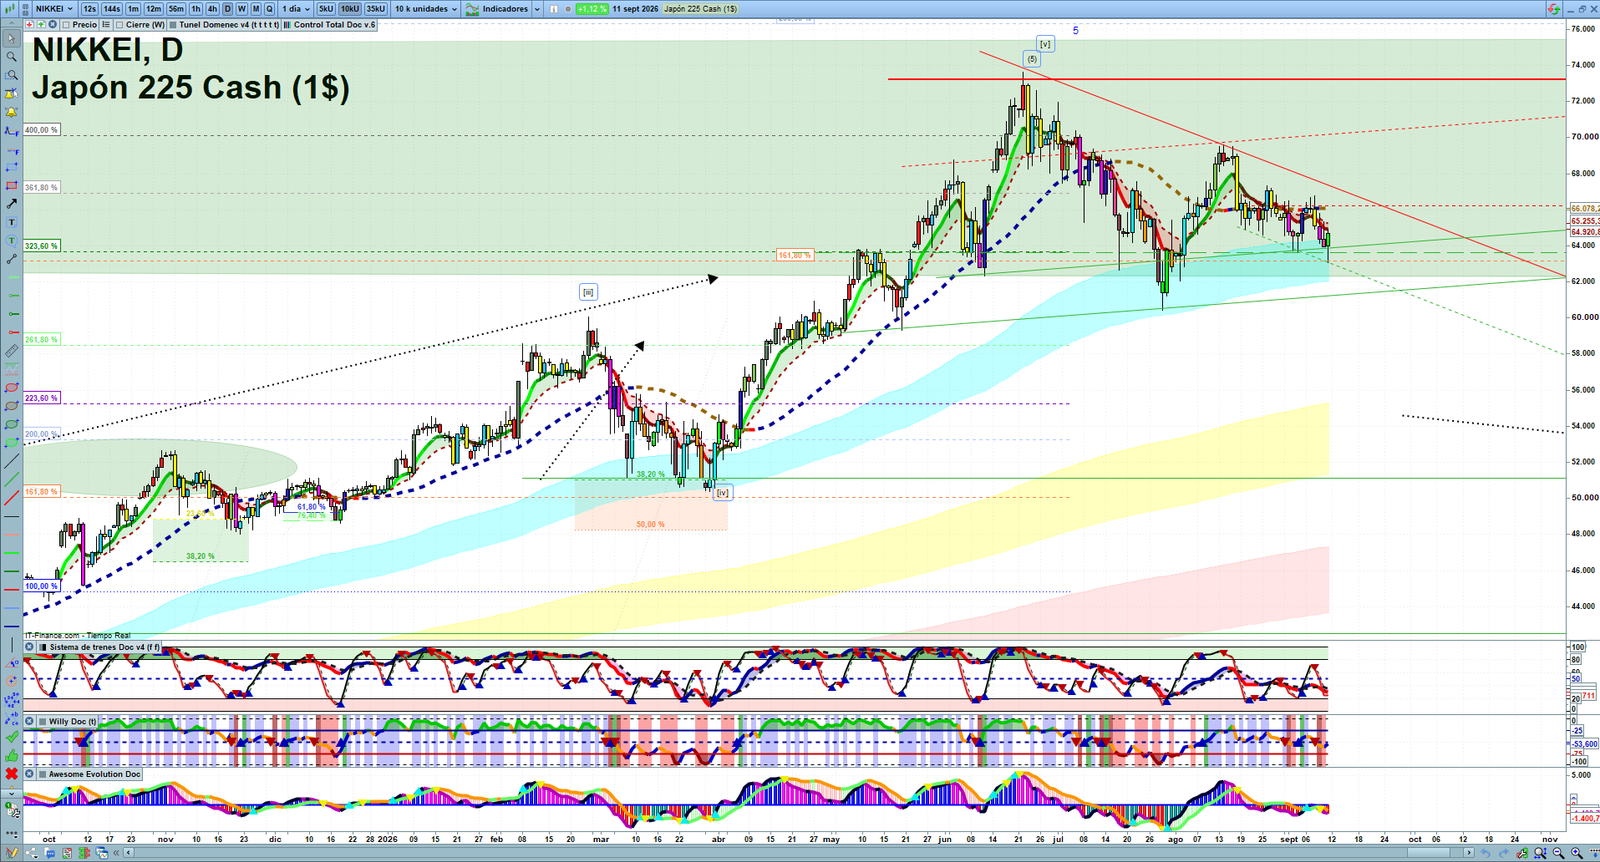Close the Sistema de trenes Doc panel

29,647
